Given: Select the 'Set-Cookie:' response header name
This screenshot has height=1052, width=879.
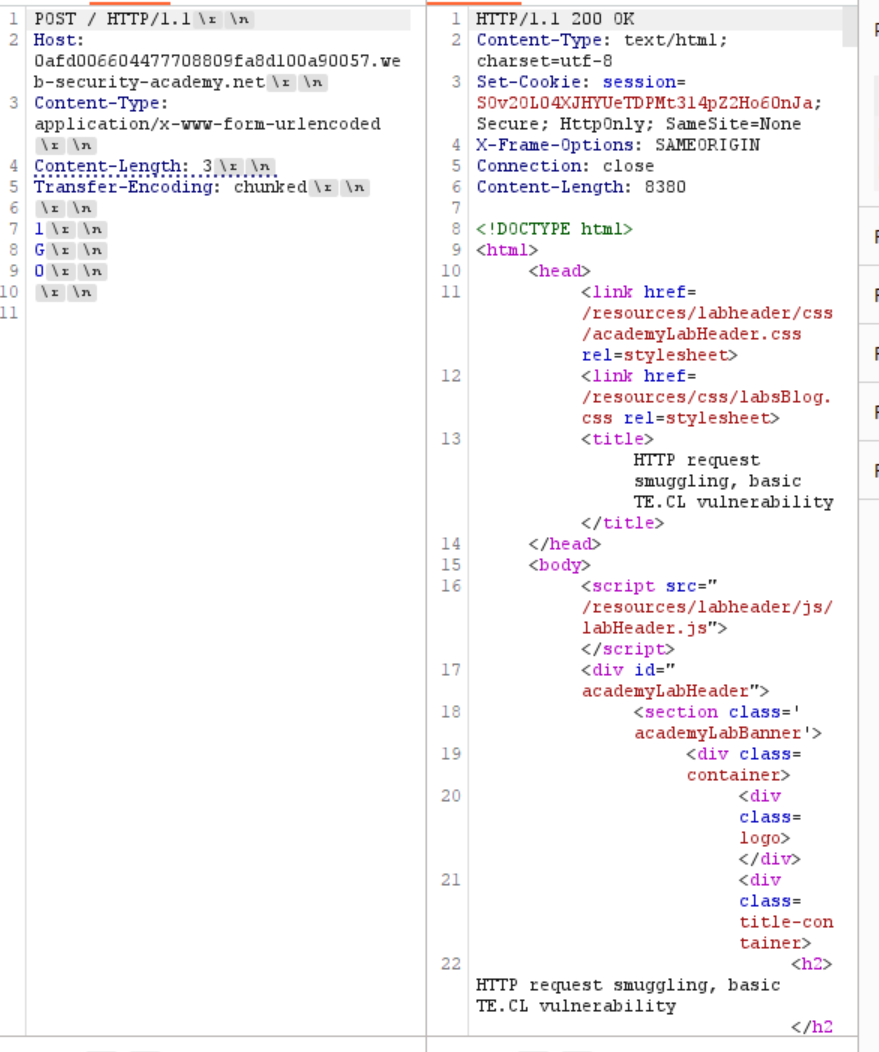Looking at the screenshot, I should pyautogui.click(x=534, y=83).
